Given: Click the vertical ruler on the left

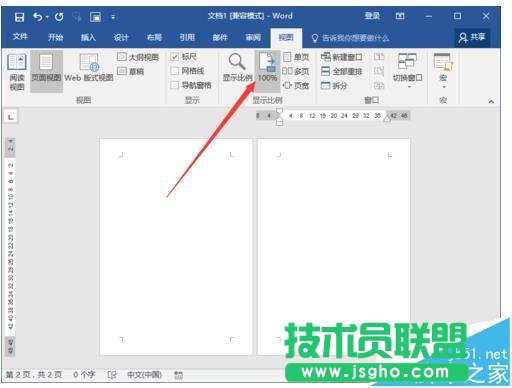Looking at the screenshot, I should [10, 247].
